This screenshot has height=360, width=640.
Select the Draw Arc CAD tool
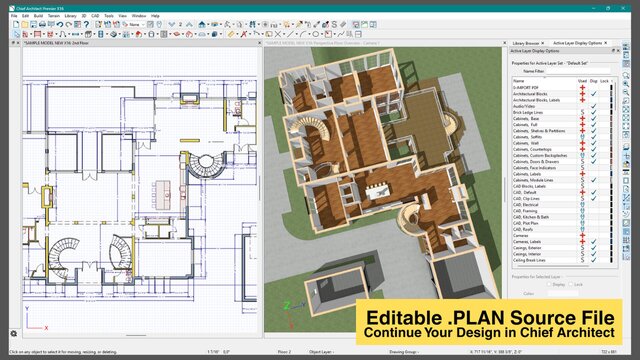pyautogui.click(x=303, y=34)
